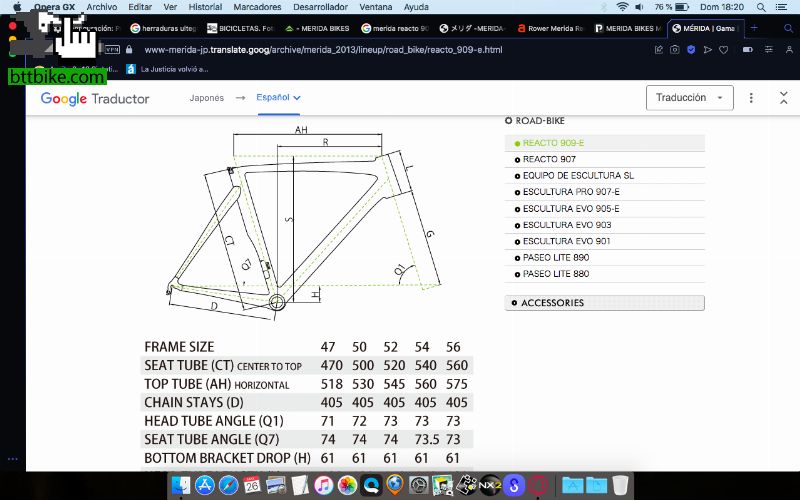The width and height of the screenshot is (800, 500).
Task: Open Finder from the dock
Action: coord(181,486)
